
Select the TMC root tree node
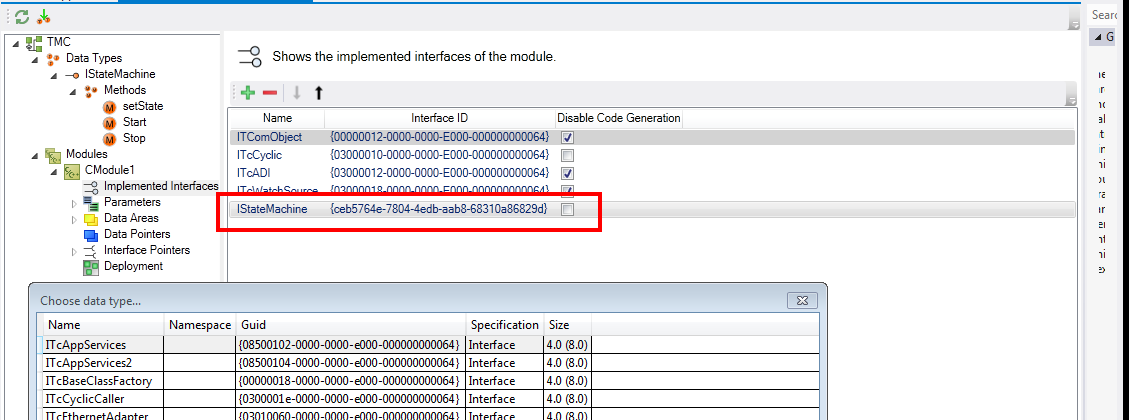click(58, 42)
